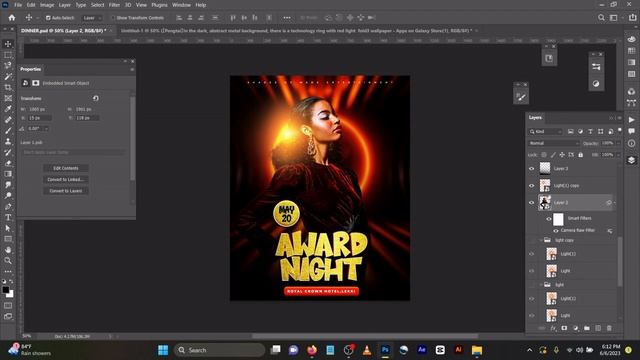Enable Show Transform Controls checkbox
Viewport: 640px width, 360px height.
pos(113,18)
